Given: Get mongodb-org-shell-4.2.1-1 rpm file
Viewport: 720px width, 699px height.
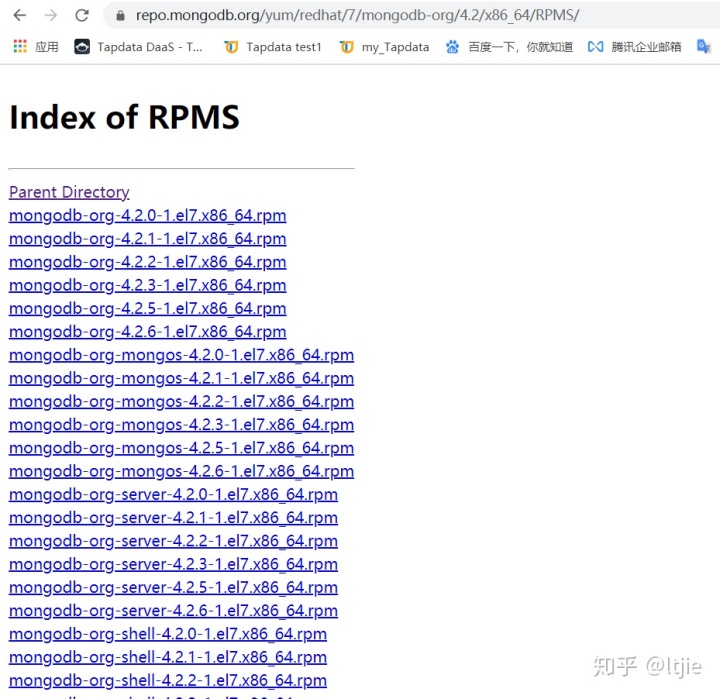Looking at the screenshot, I should click(x=168, y=657).
